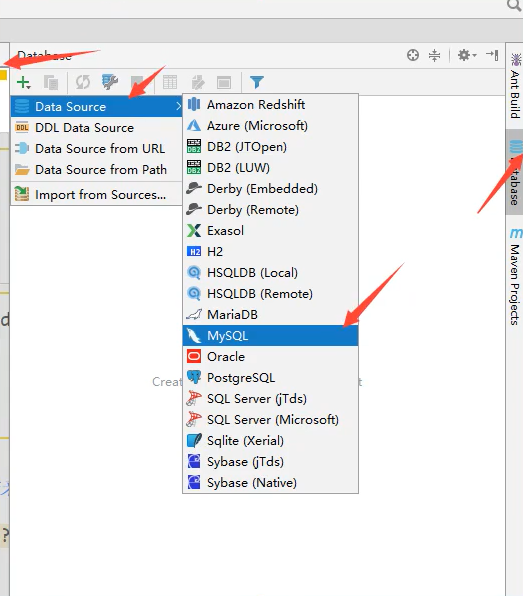
Task: Select Azure (Microsoft) data source
Action: (270, 125)
